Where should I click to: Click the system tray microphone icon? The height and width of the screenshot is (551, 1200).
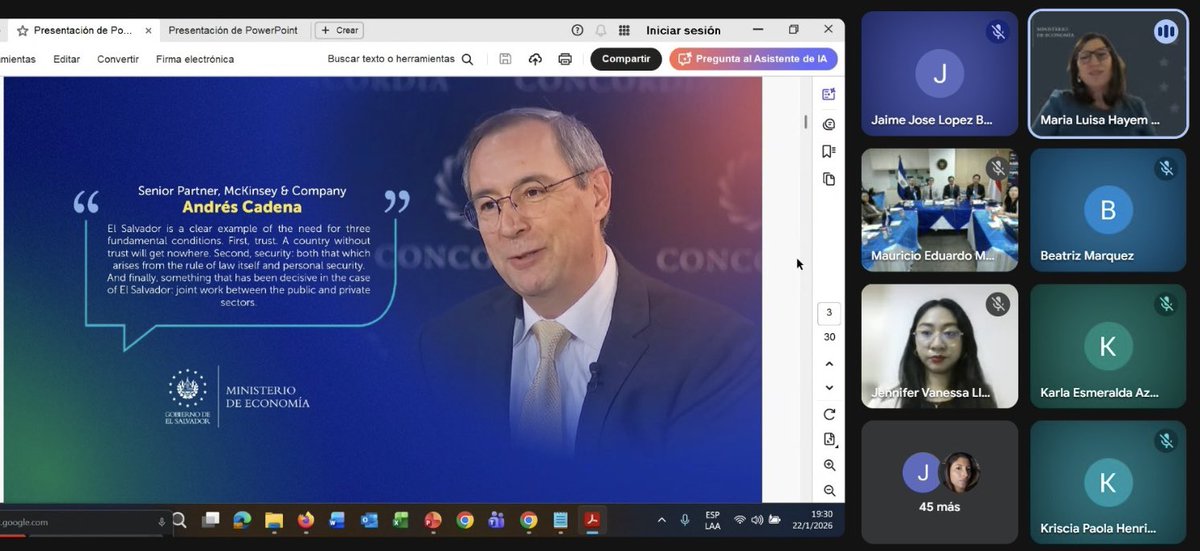[686, 520]
